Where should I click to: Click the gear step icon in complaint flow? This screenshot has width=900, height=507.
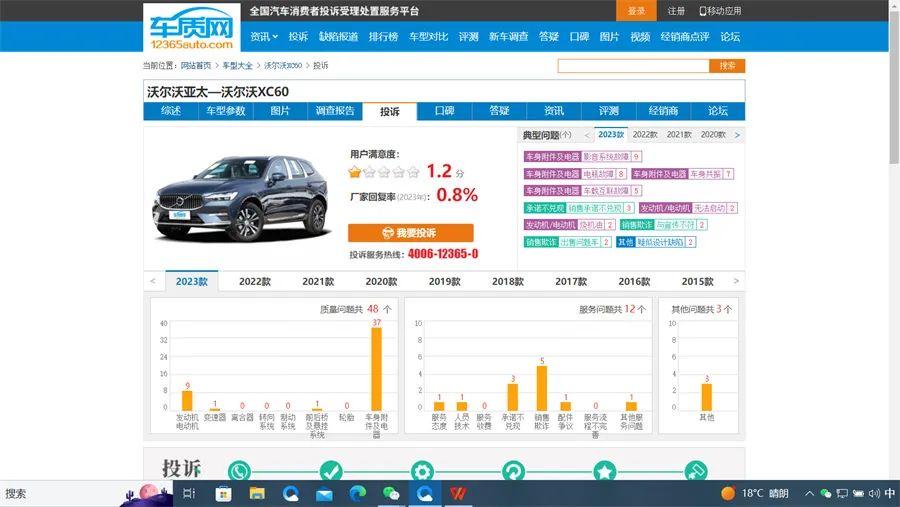(x=422, y=472)
